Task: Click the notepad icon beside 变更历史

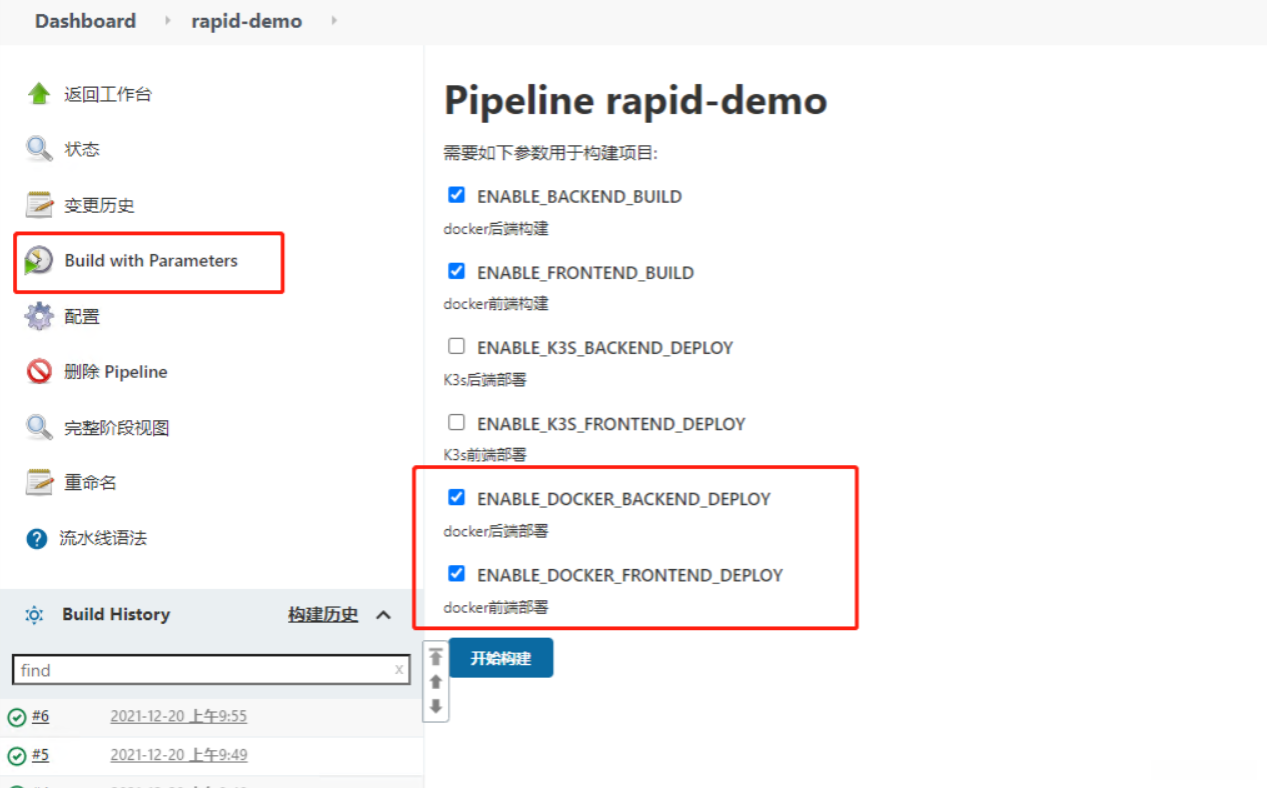Action: [39, 205]
